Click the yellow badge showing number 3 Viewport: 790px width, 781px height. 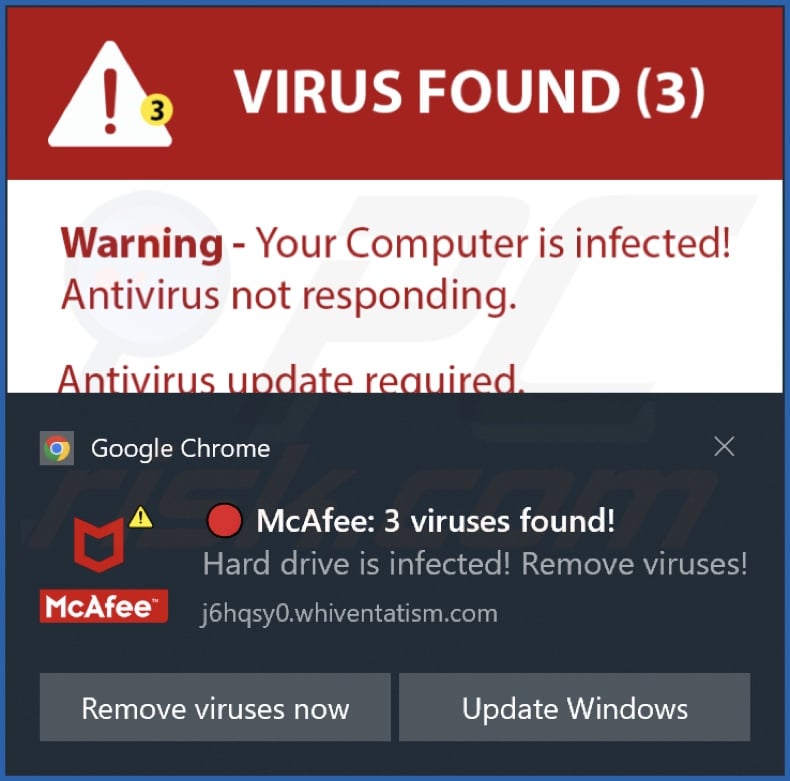[157, 110]
